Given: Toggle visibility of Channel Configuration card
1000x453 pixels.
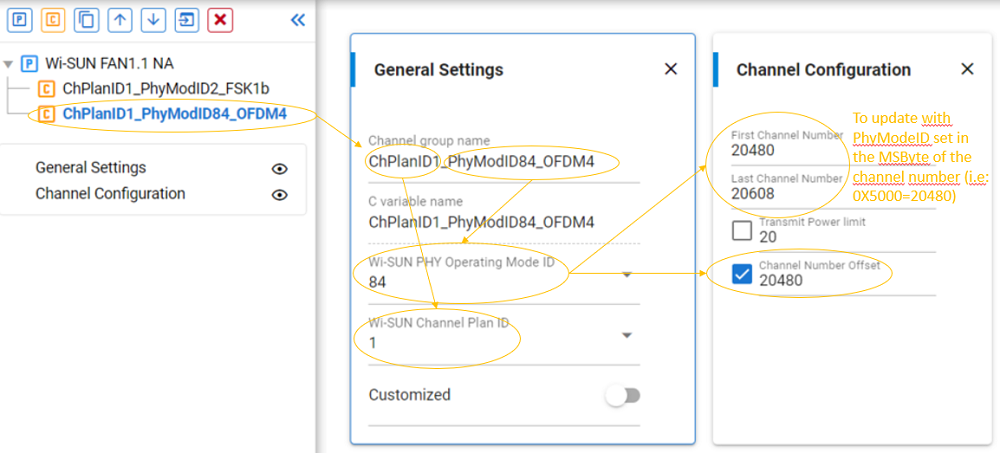Looking at the screenshot, I should (279, 195).
